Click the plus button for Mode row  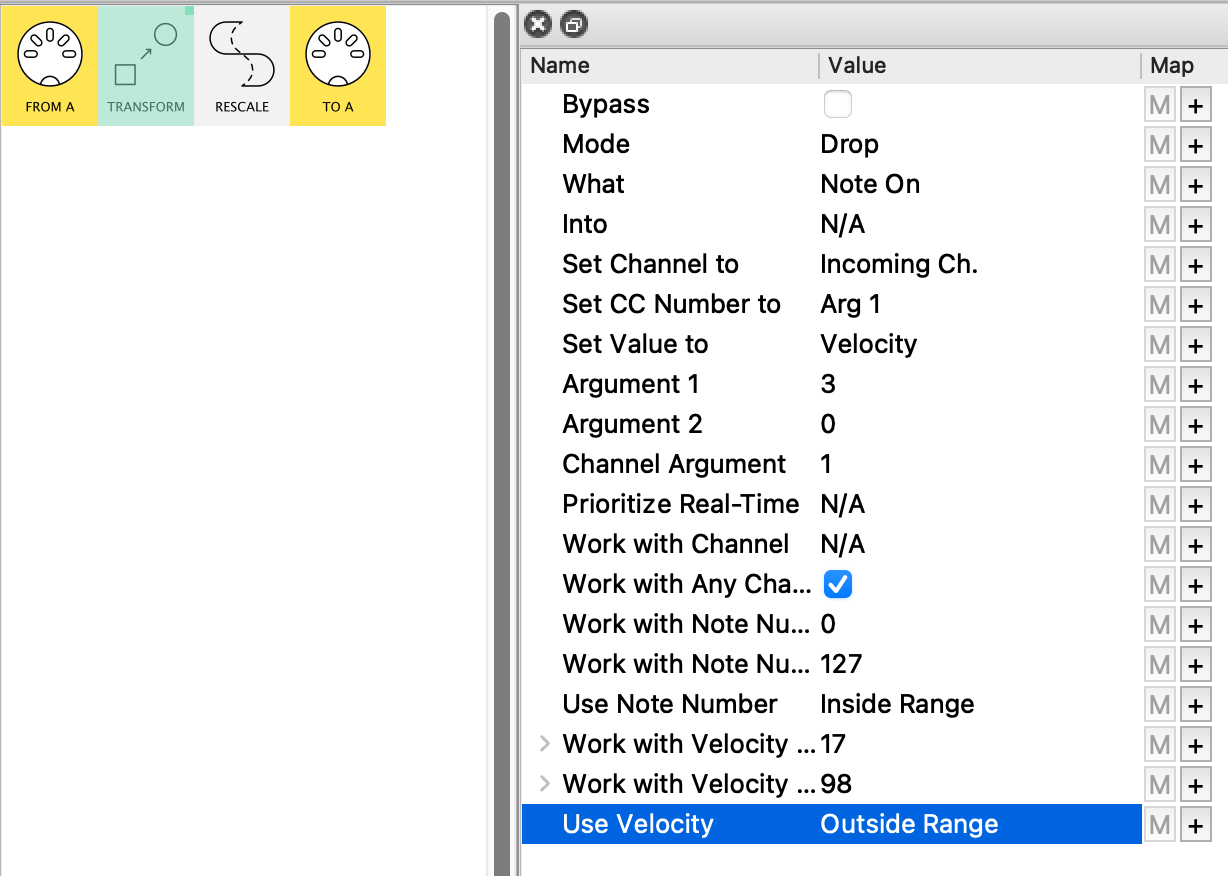tap(1195, 145)
